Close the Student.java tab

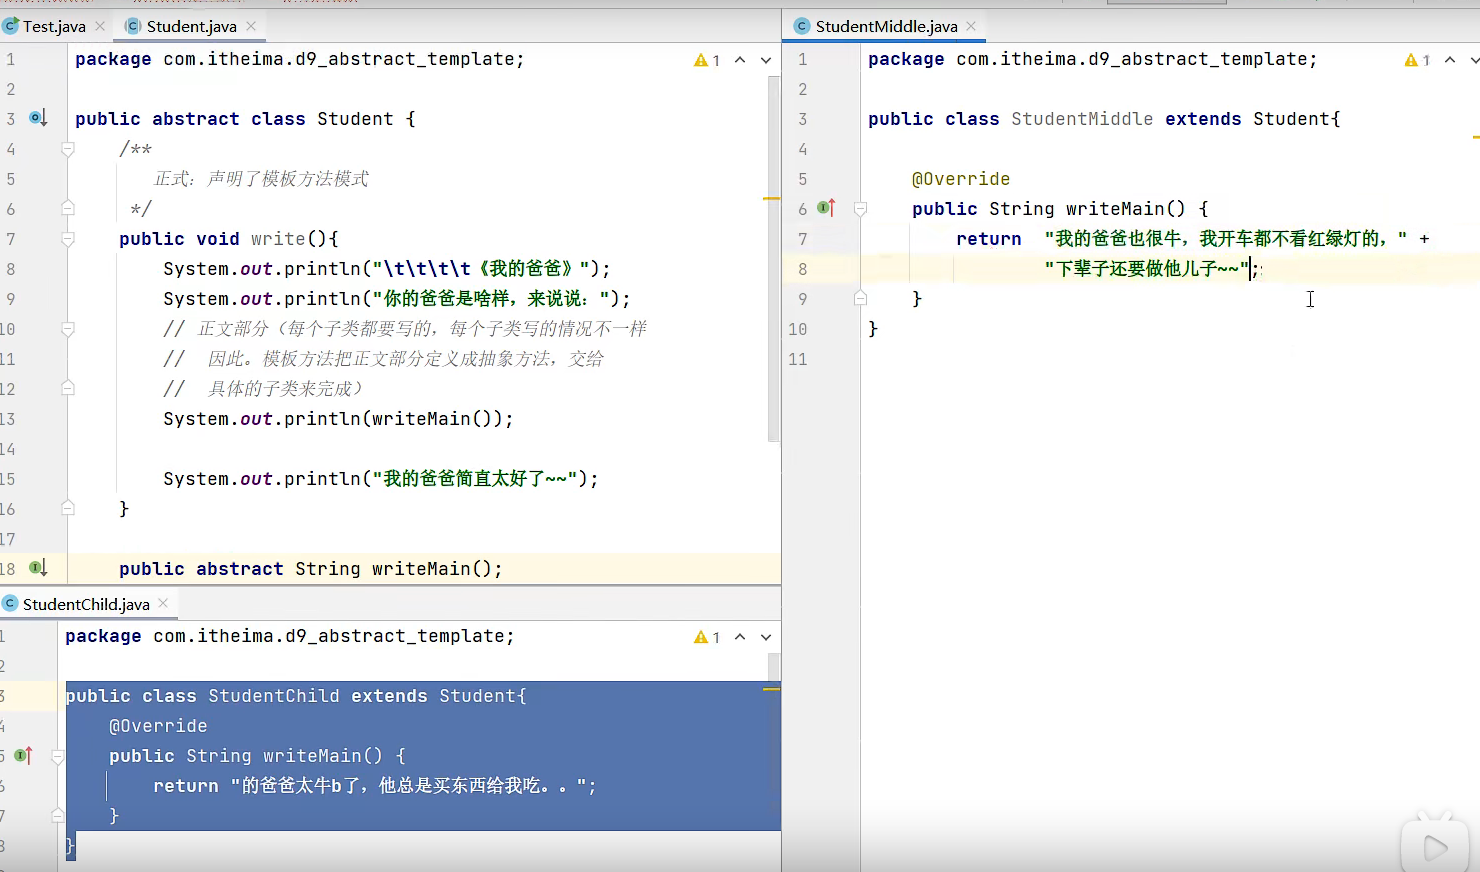[x=251, y=26]
